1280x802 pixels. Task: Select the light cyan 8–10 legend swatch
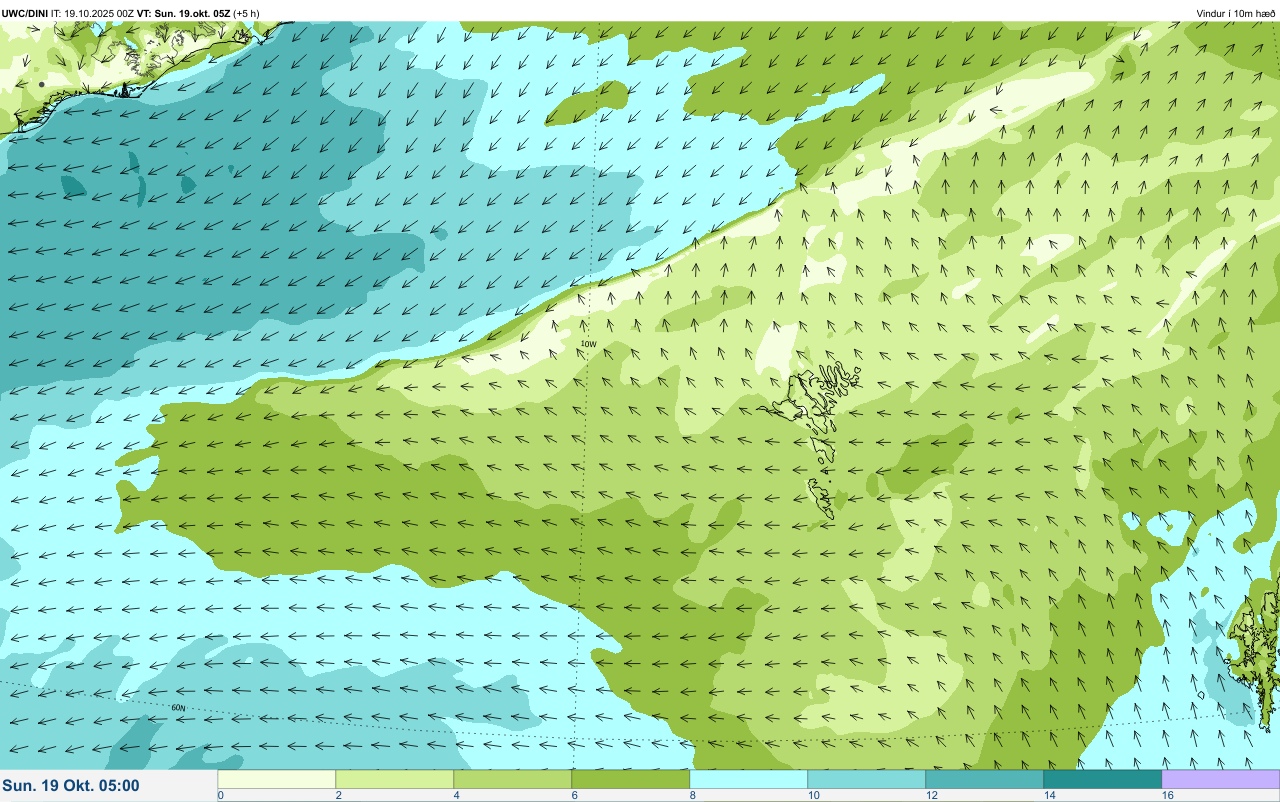(x=749, y=779)
